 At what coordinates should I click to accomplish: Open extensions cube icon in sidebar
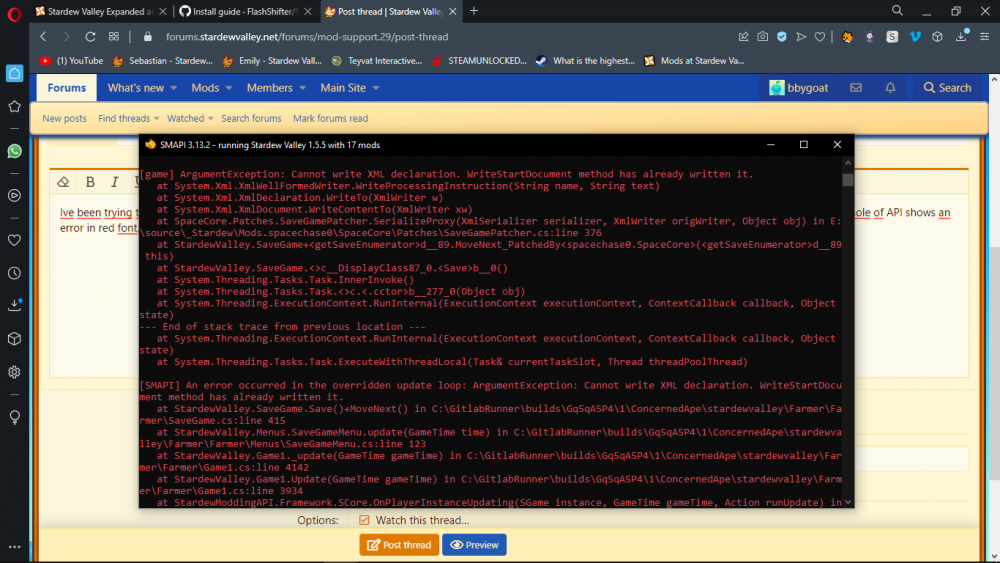(x=14, y=339)
